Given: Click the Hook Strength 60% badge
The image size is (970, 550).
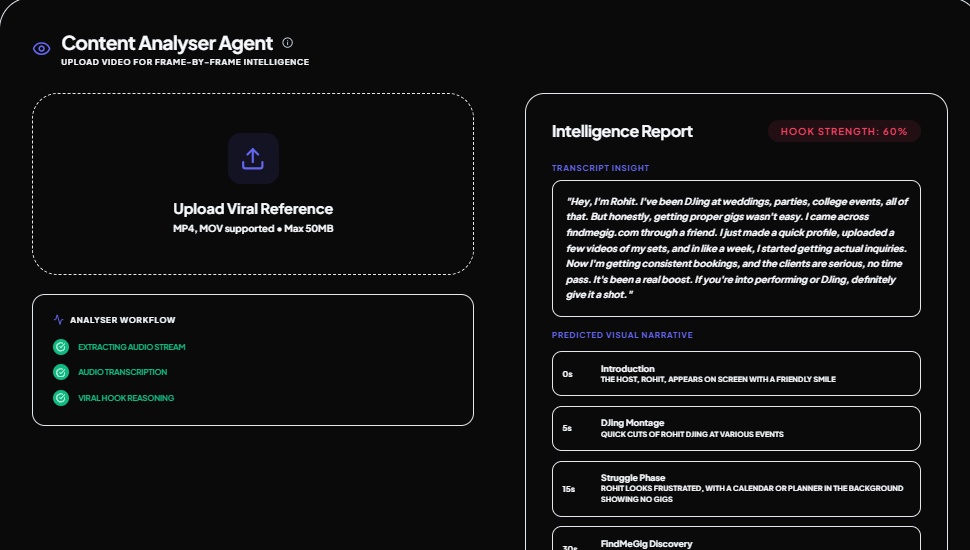Looking at the screenshot, I should click(x=844, y=132).
